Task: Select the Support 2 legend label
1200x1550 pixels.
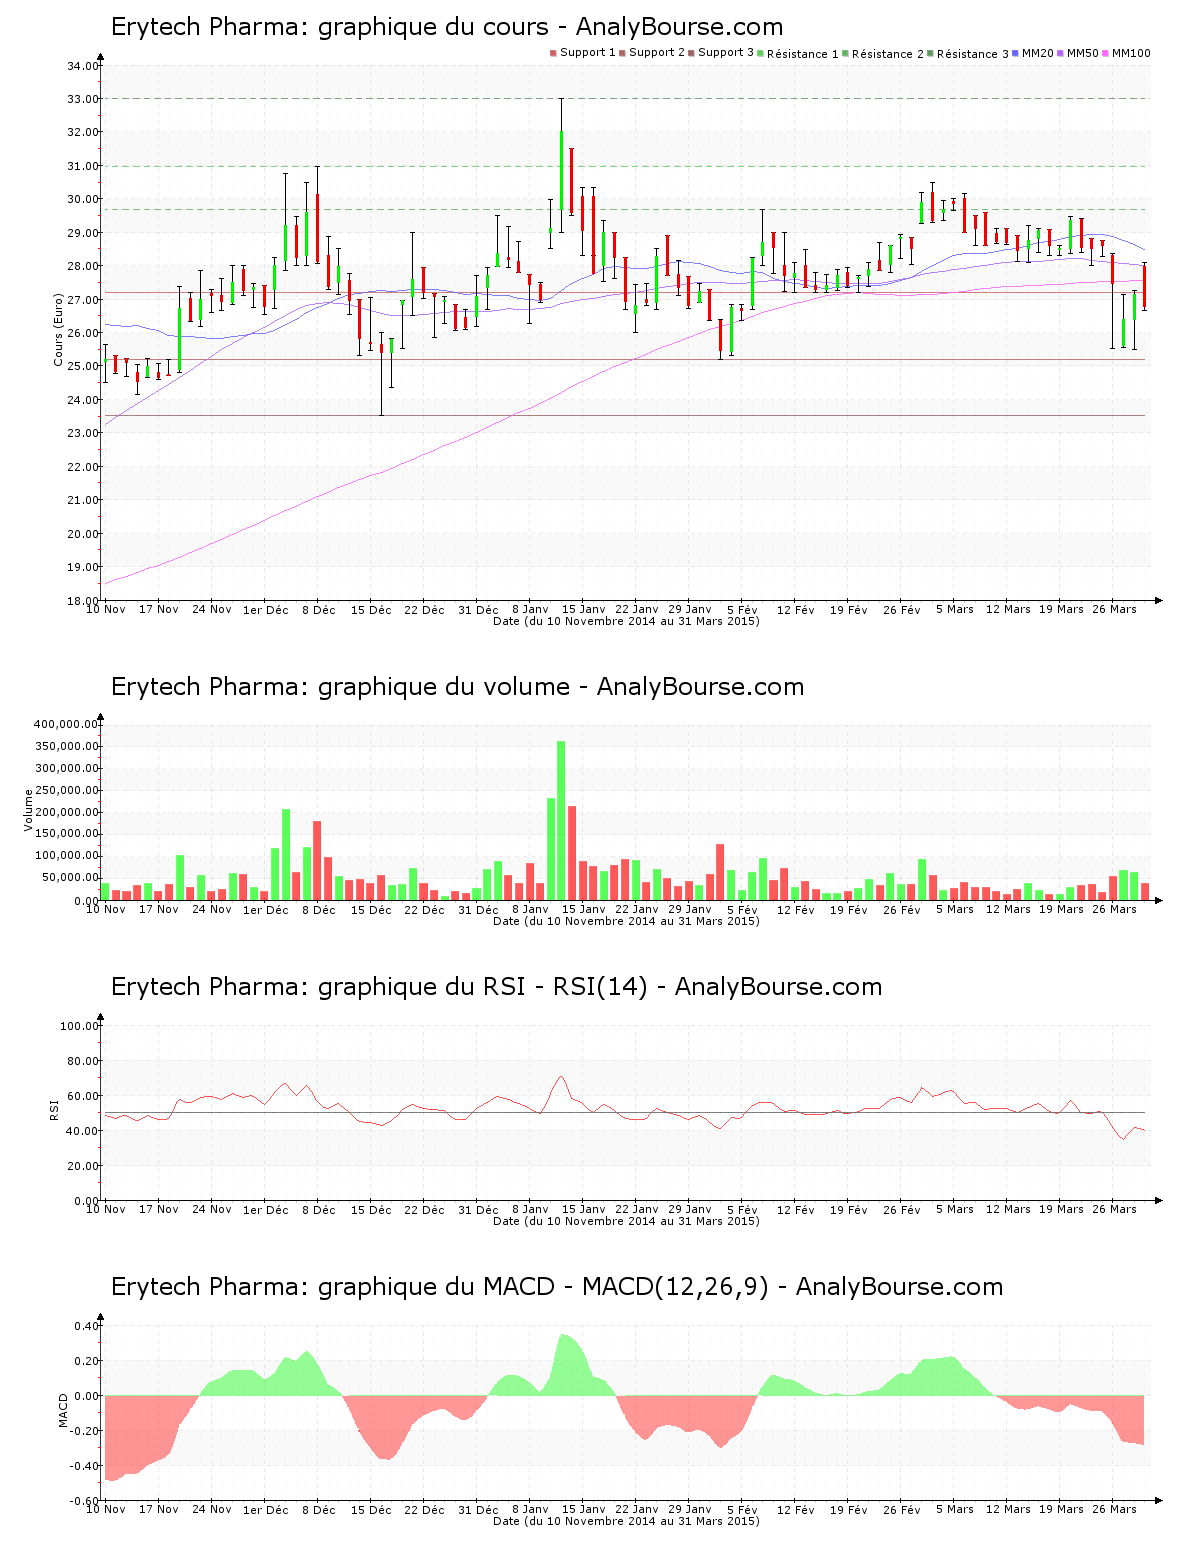Action: pyautogui.click(x=657, y=53)
